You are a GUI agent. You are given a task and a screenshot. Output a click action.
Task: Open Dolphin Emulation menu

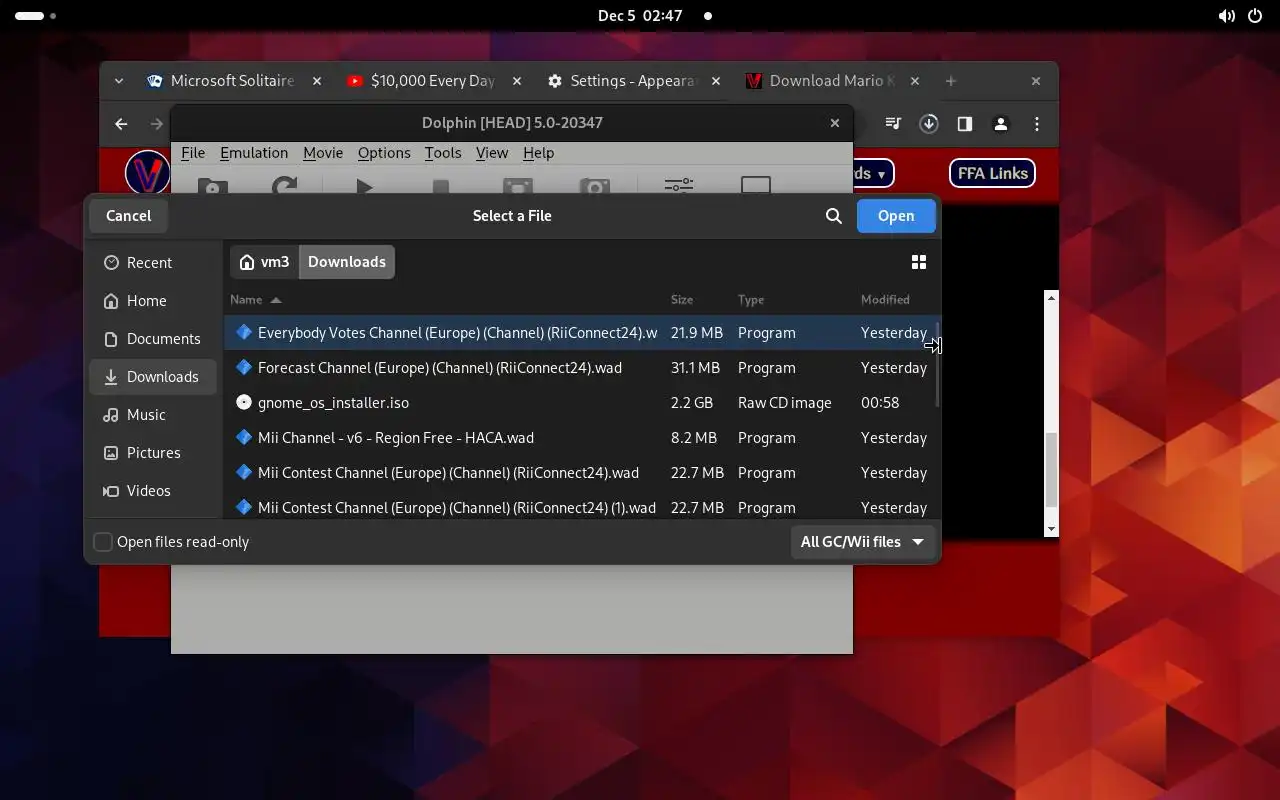click(254, 153)
